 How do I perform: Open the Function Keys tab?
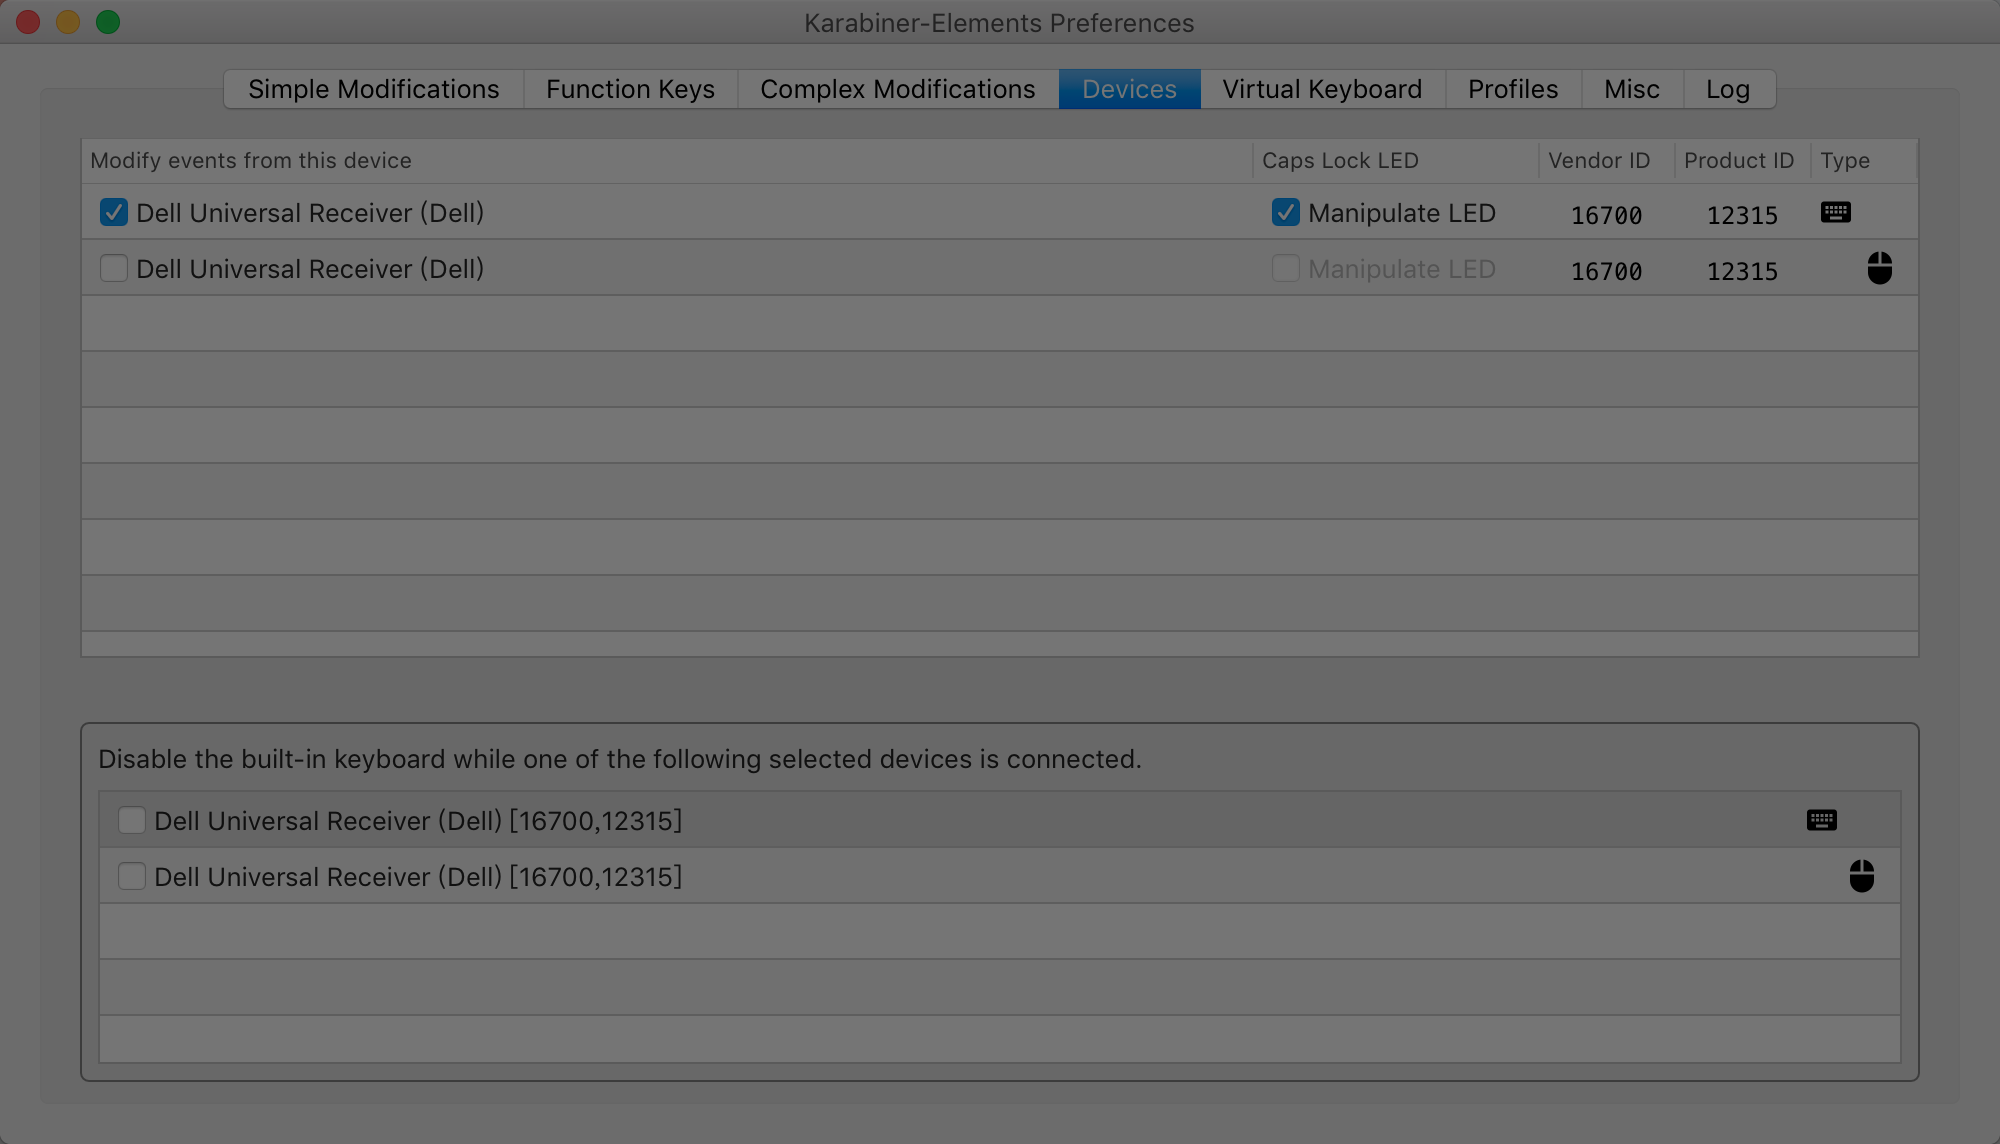pos(630,89)
